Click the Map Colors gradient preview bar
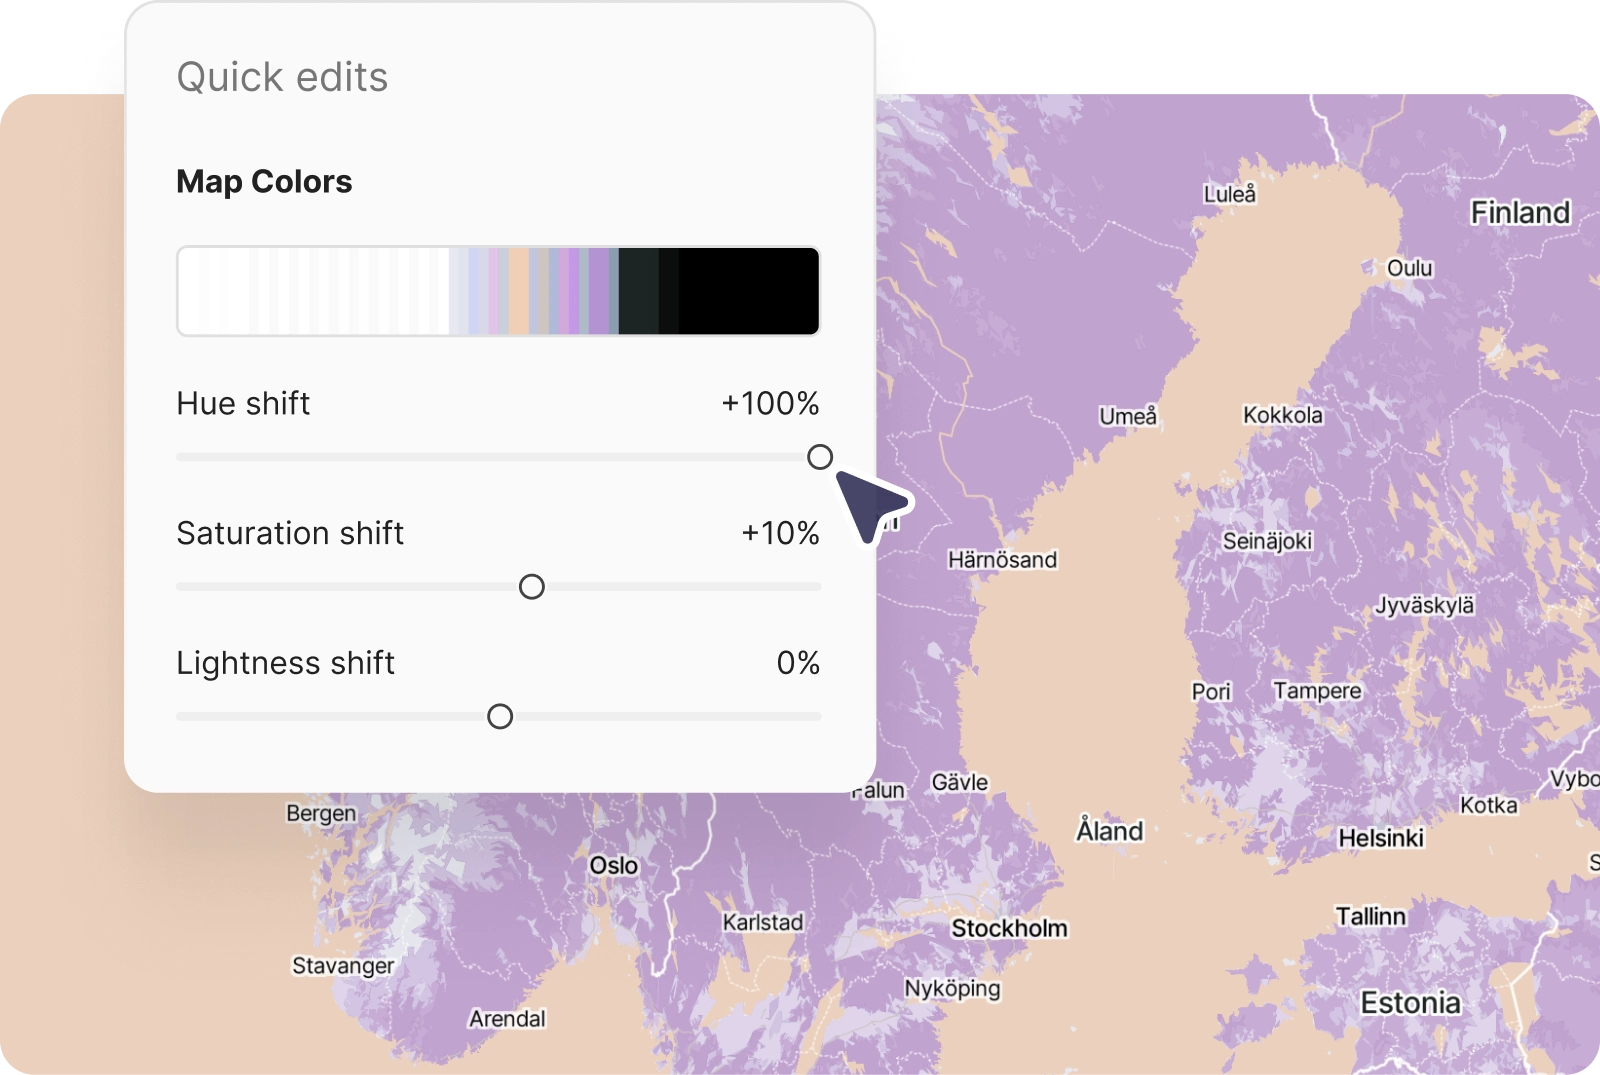This screenshot has height=1075, width=1600. click(497, 290)
